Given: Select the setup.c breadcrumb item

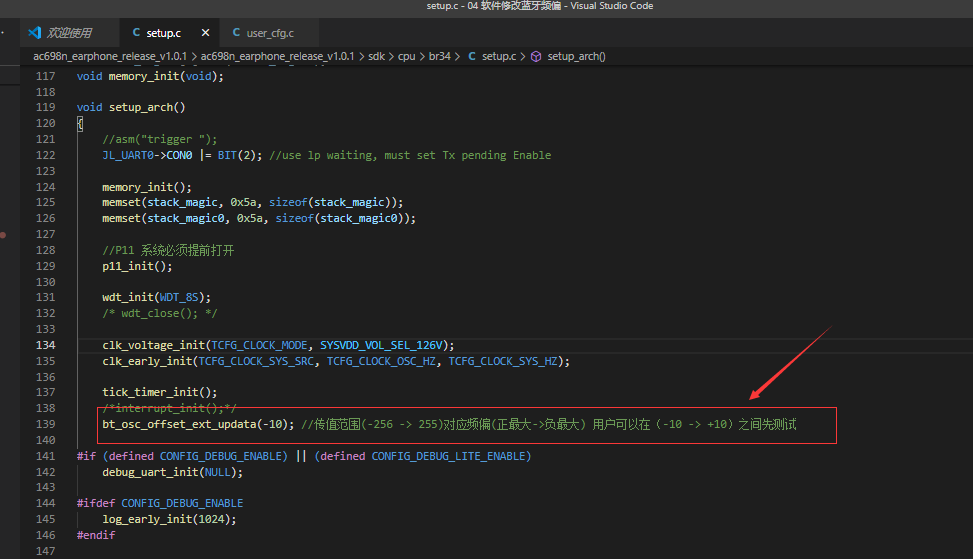Looking at the screenshot, I should click(x=499, y=56).
